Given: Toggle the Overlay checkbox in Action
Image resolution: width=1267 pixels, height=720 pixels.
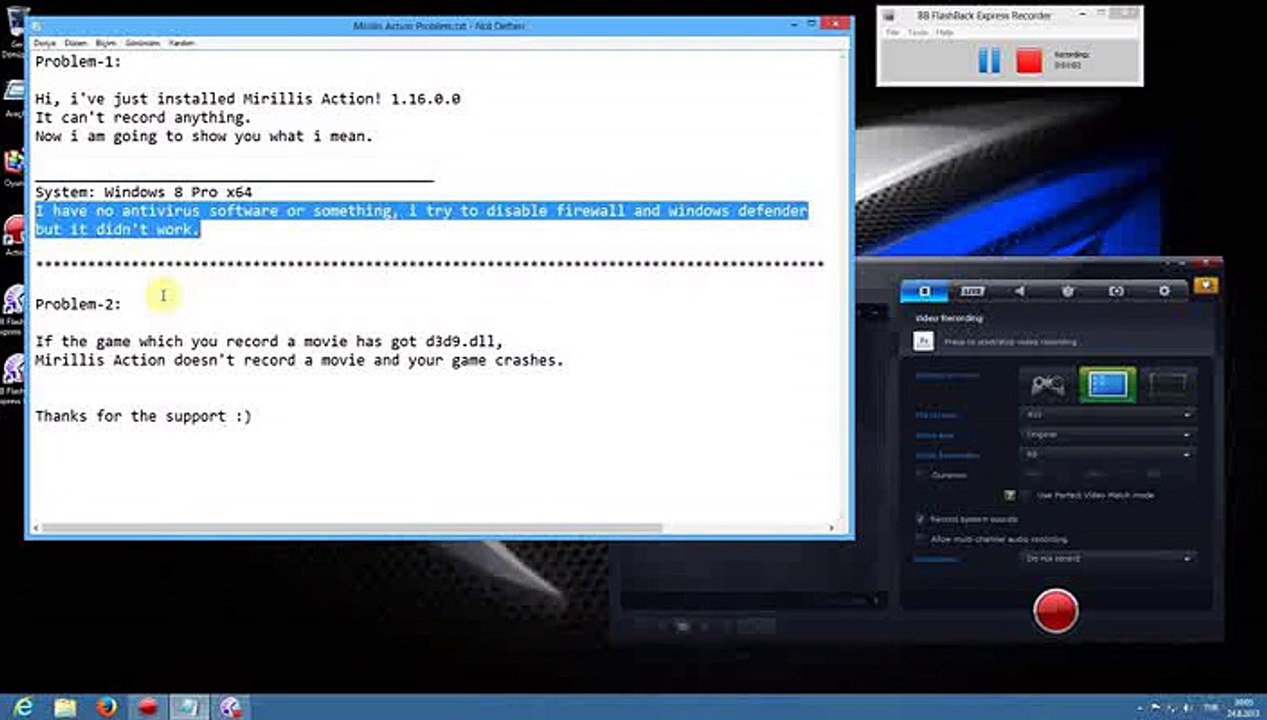Looking at the screenshot, I should 921,475.
